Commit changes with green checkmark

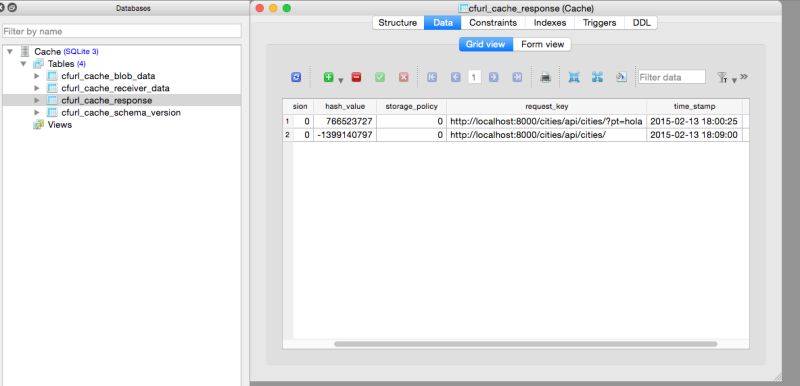click(x=380, y=77)
